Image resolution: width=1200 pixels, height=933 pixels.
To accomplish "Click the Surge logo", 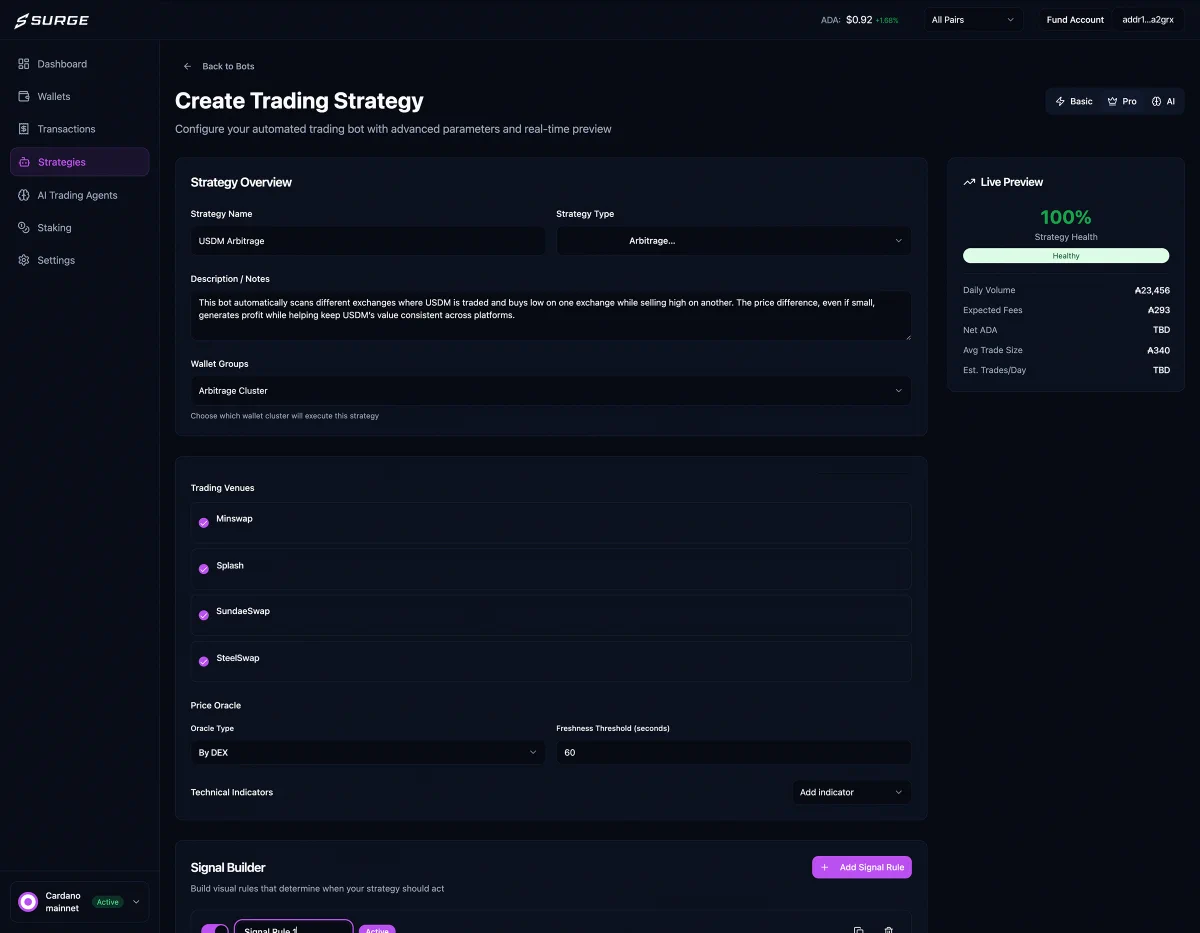I will (51, 20).
